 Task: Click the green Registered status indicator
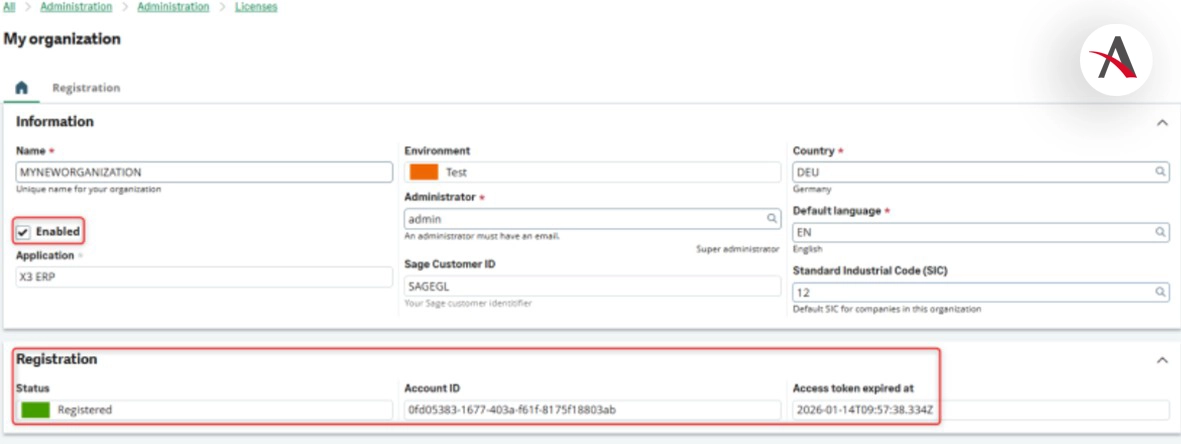[35, 410]
